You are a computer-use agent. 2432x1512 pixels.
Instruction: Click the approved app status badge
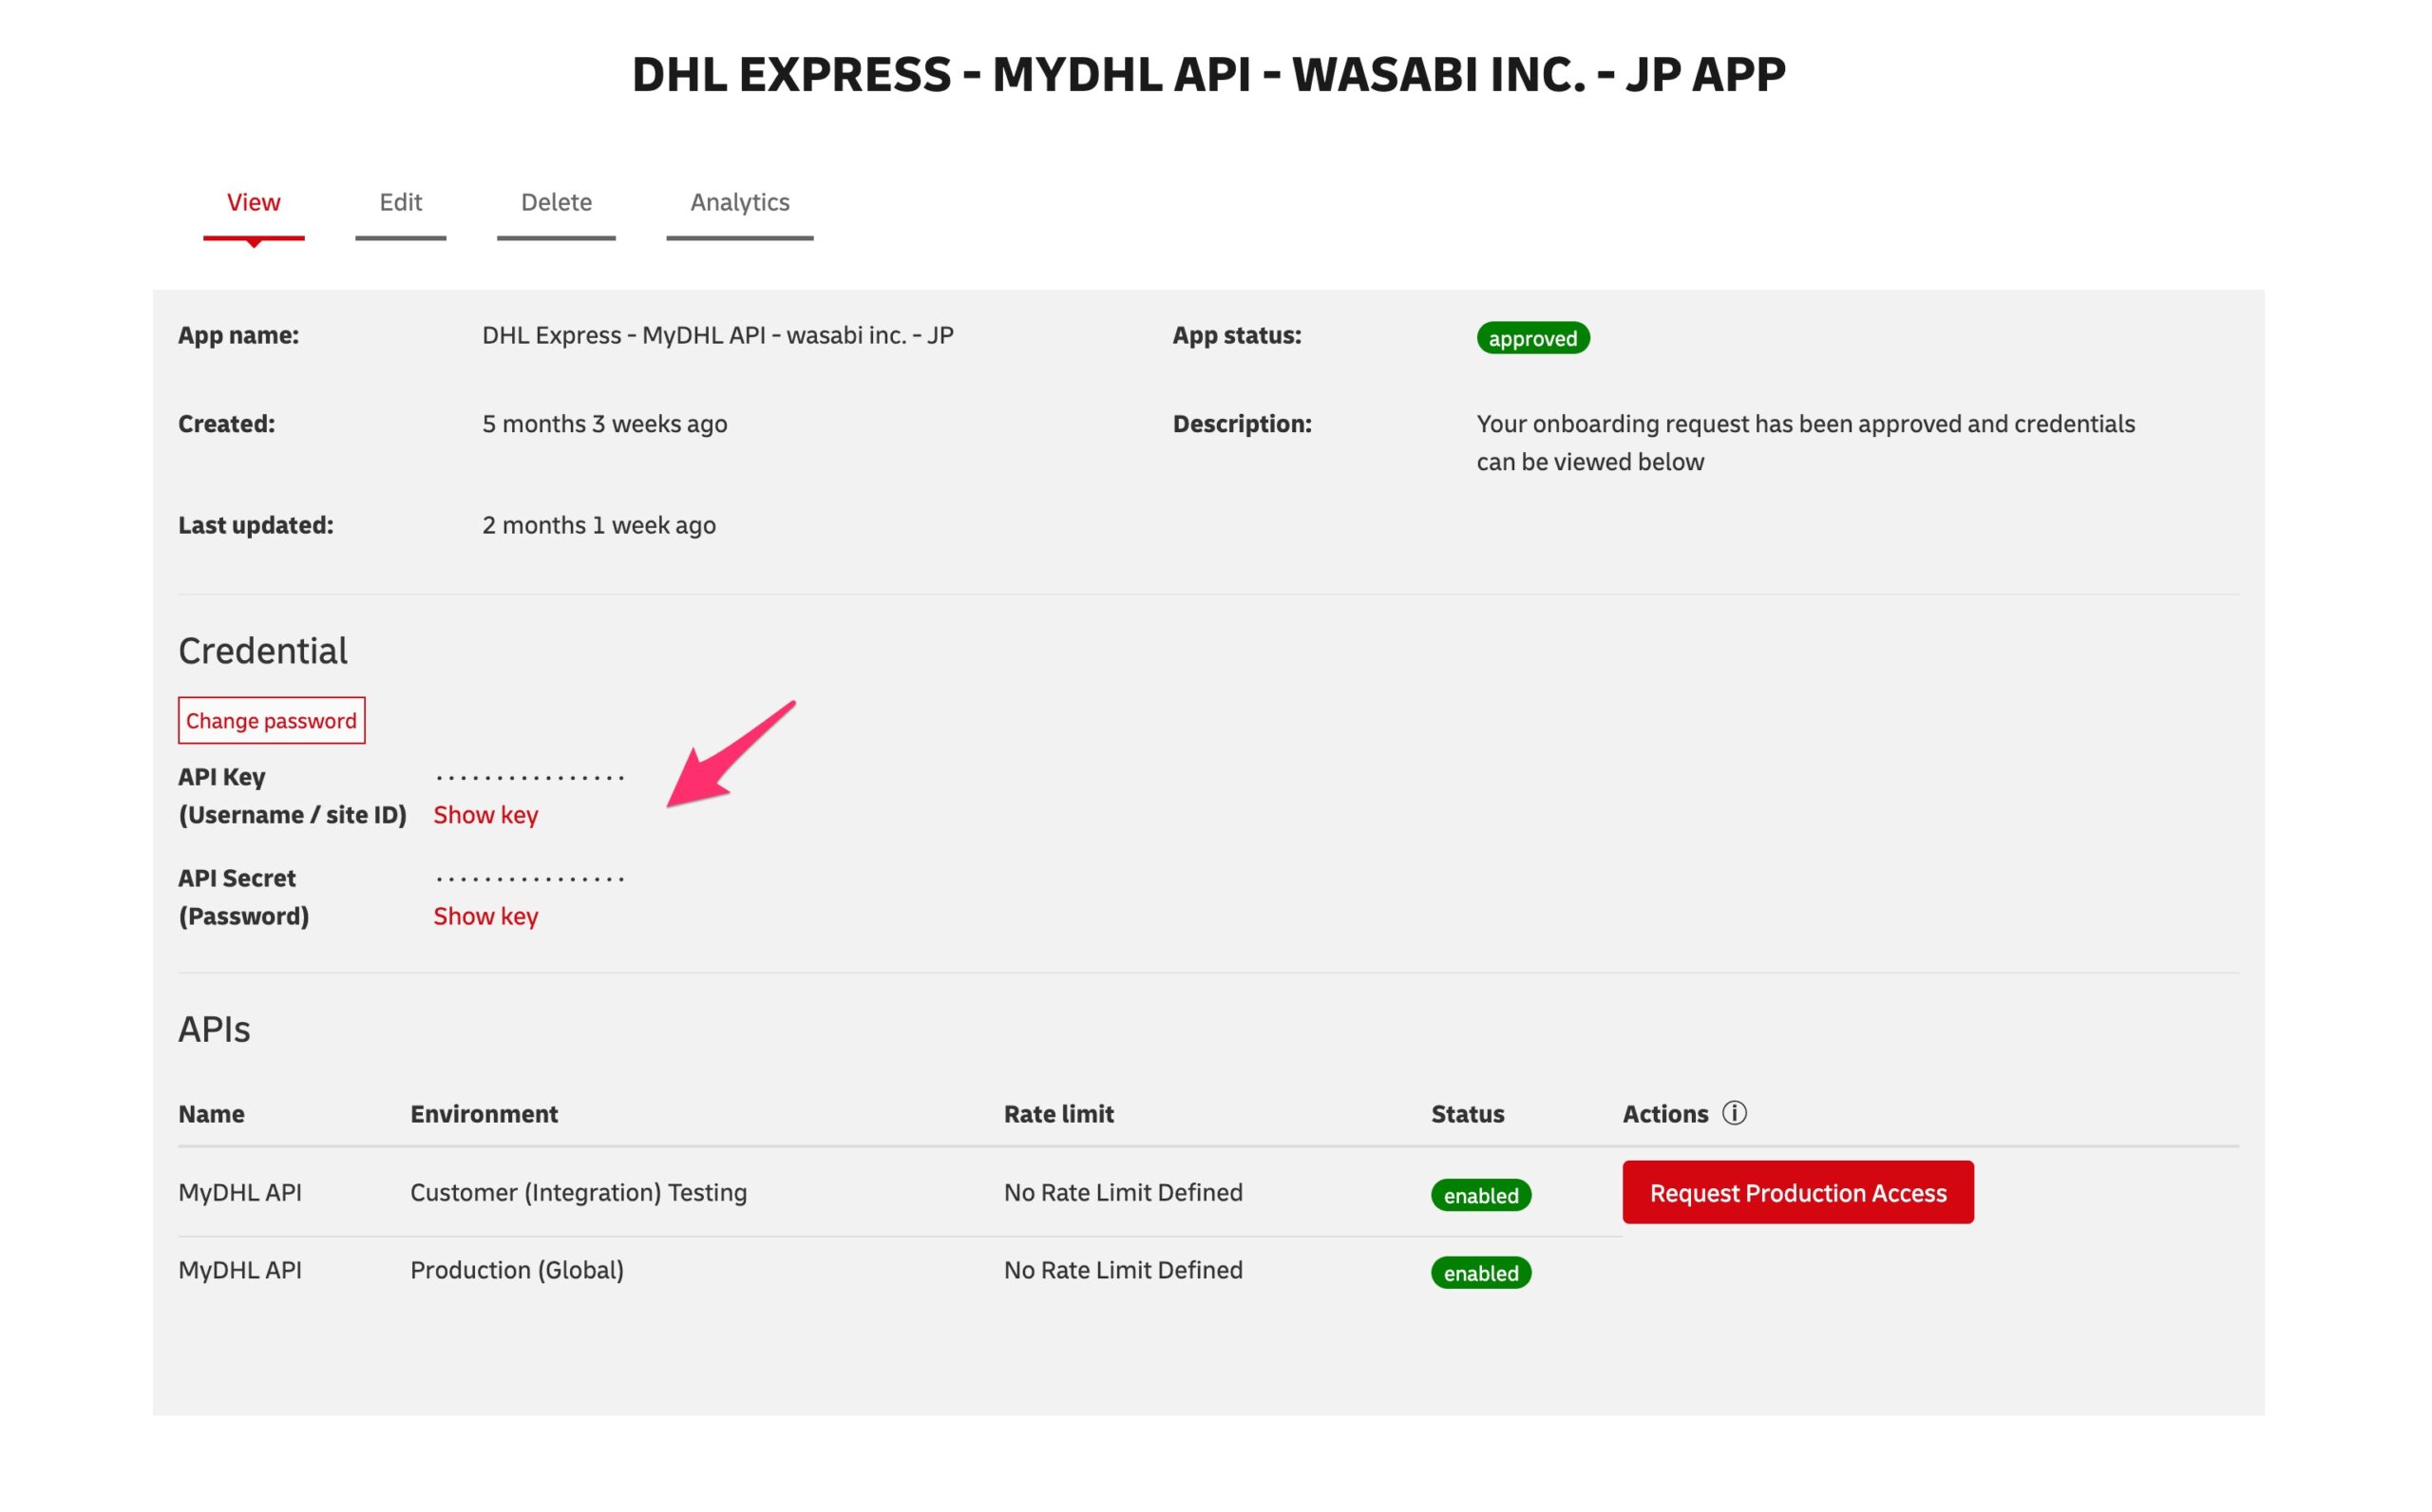(1533, 338)
